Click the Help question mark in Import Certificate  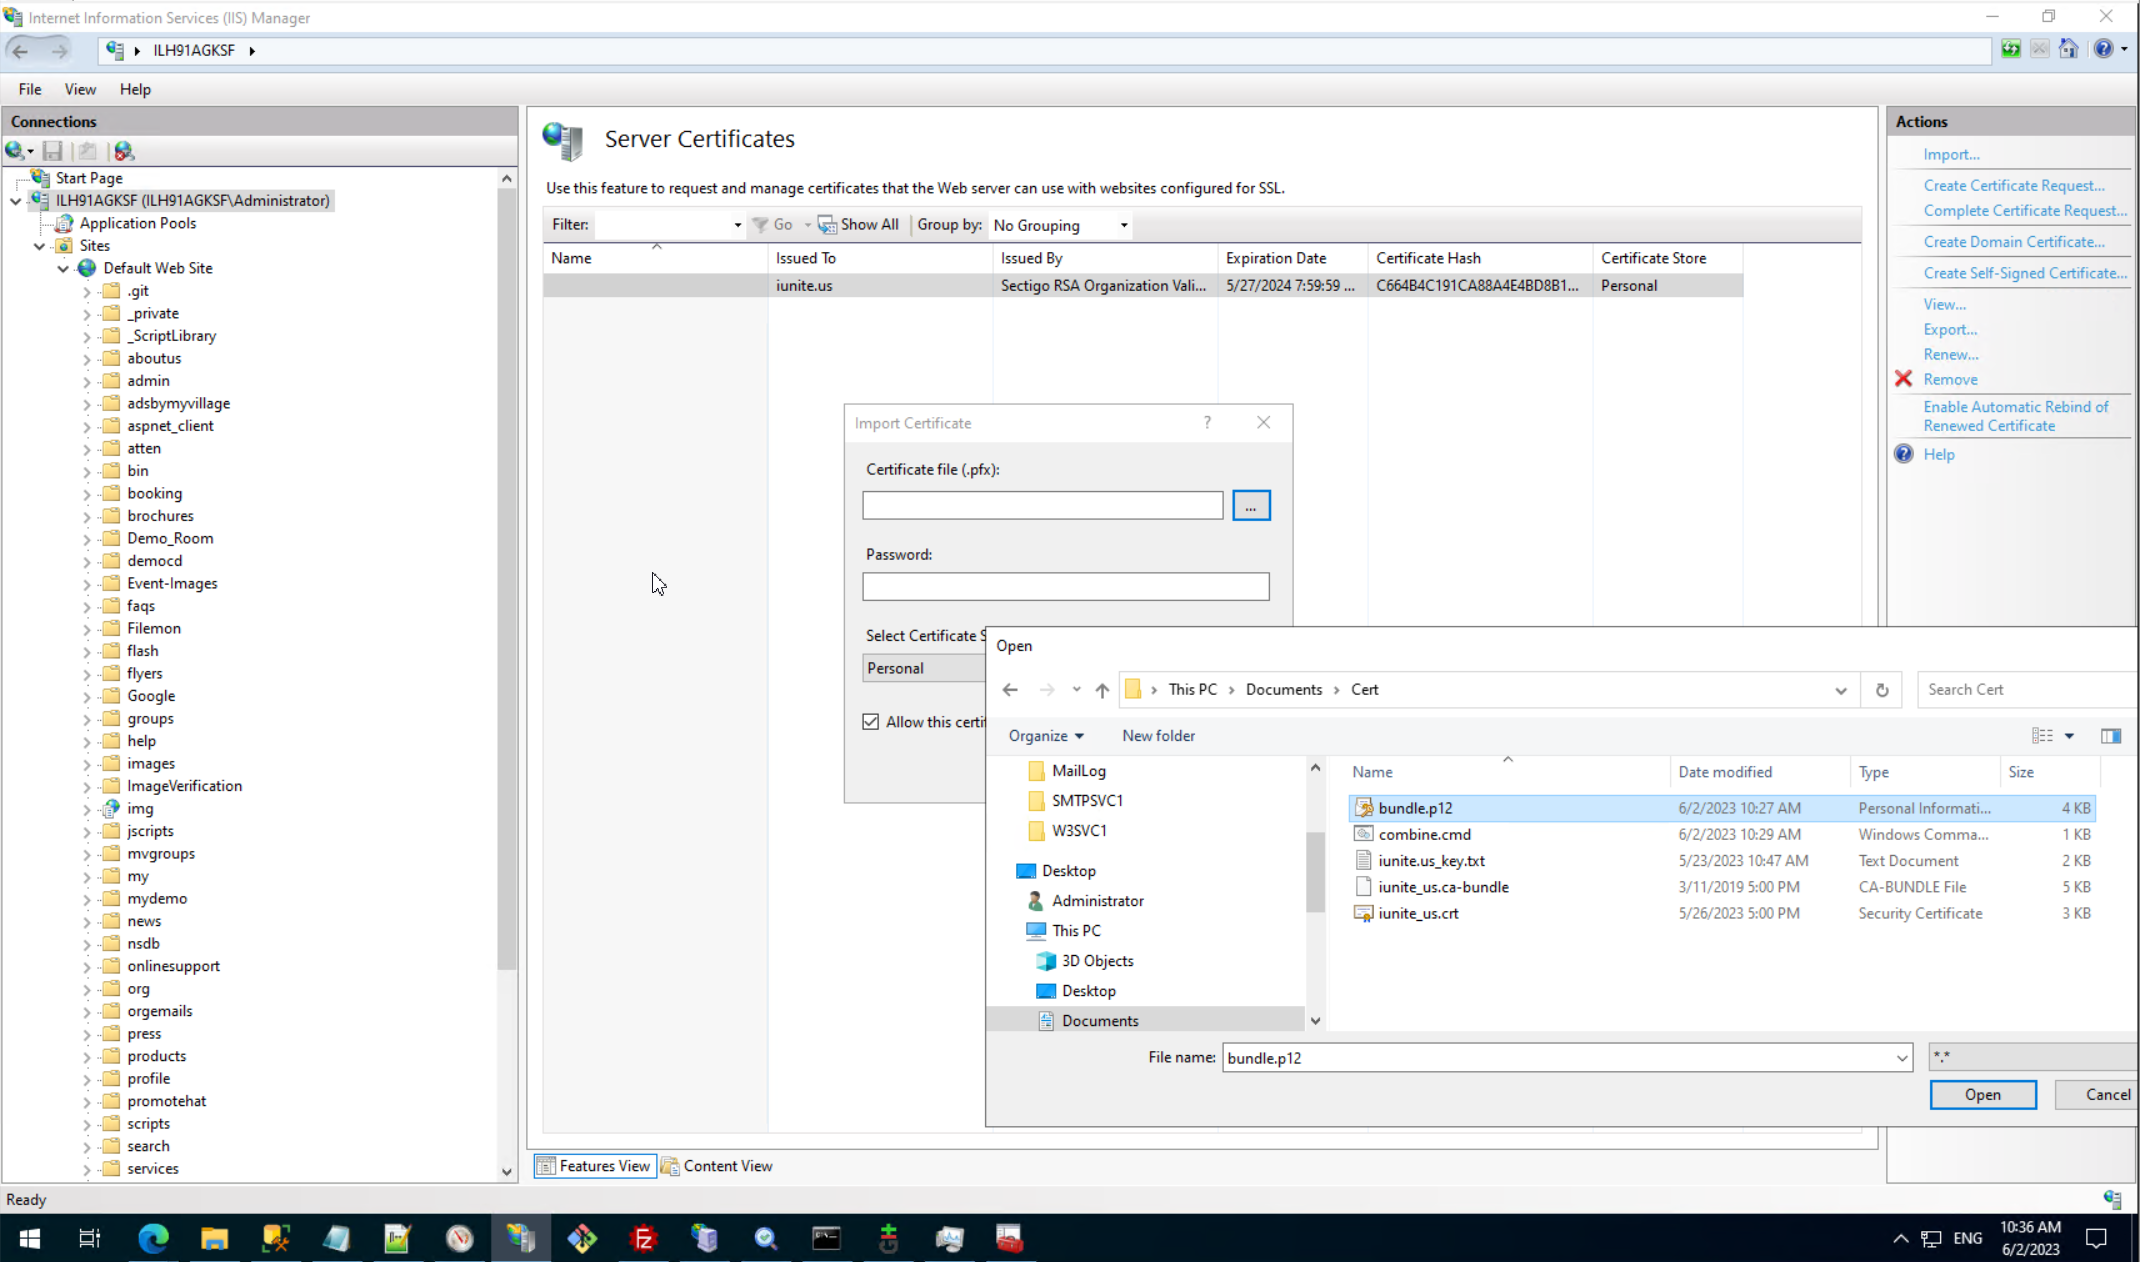pyautogui.click(x=1207, y=423)
